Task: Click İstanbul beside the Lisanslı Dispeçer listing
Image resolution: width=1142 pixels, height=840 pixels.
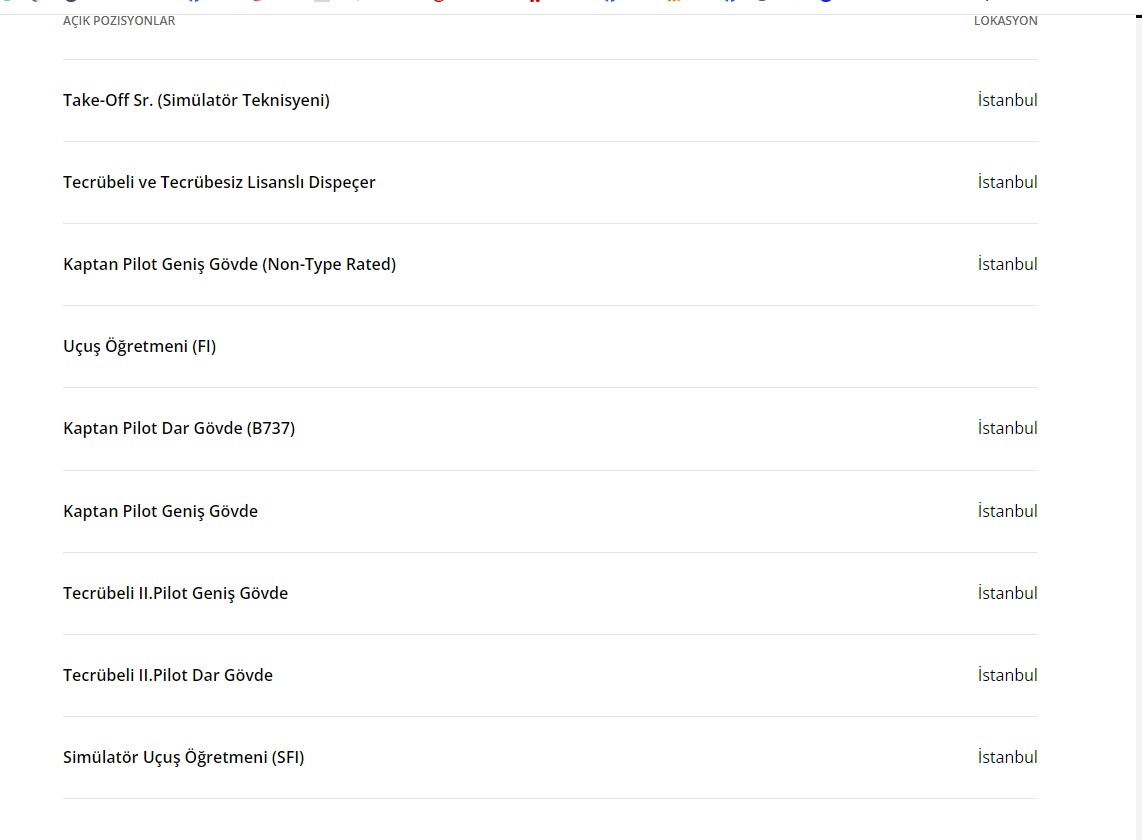Action: click(x=1007, y=182)
